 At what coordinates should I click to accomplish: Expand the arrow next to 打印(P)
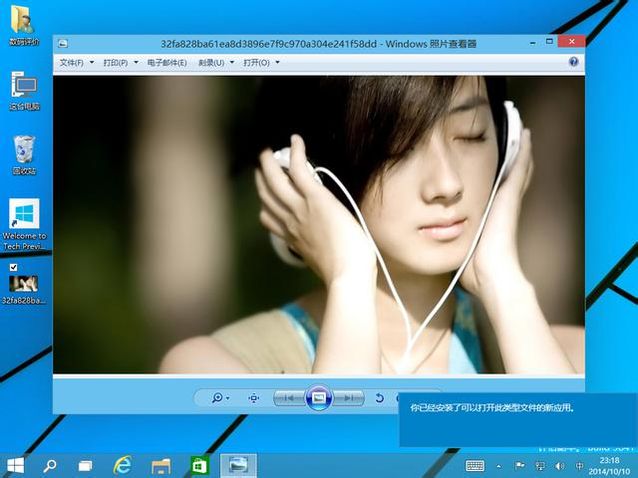136,62
